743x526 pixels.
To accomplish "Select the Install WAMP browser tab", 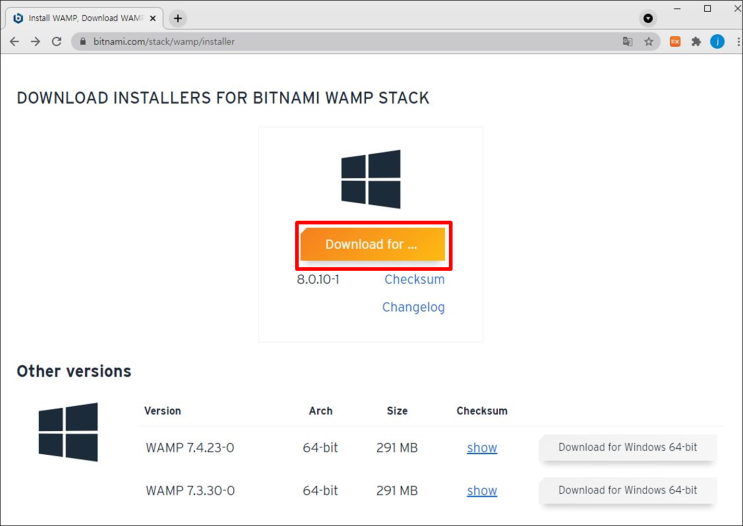I will 85,18.
